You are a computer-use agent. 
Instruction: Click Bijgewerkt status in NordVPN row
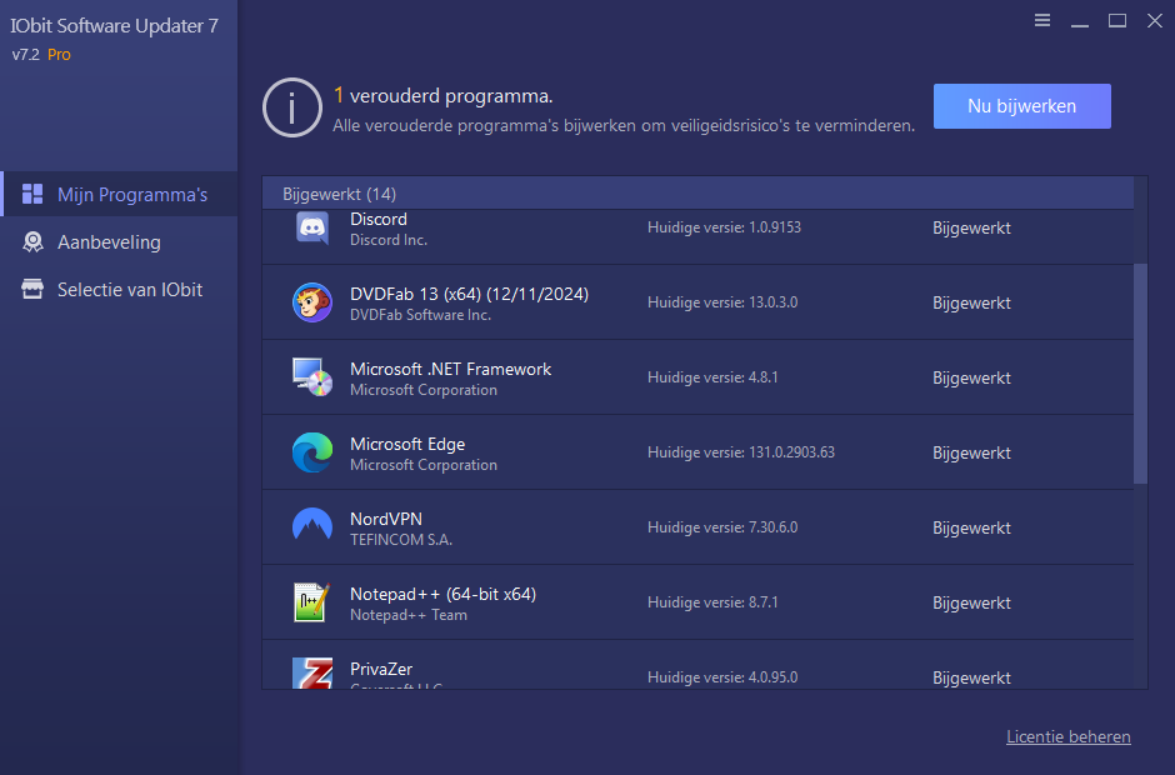pyautogui.click(x=971, y=528)
